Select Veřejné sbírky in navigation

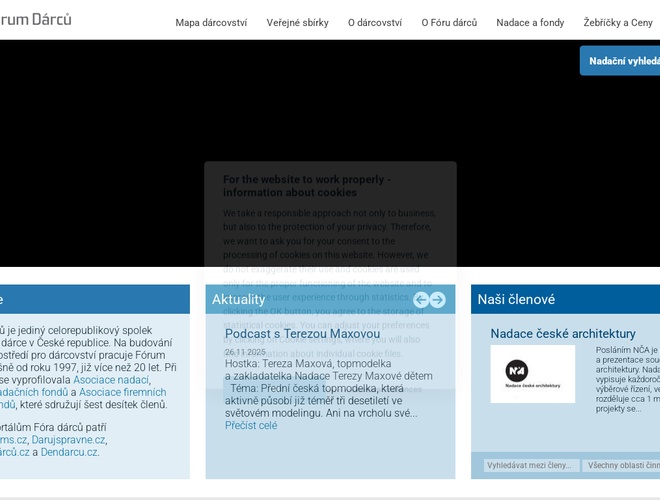[298, 22]
